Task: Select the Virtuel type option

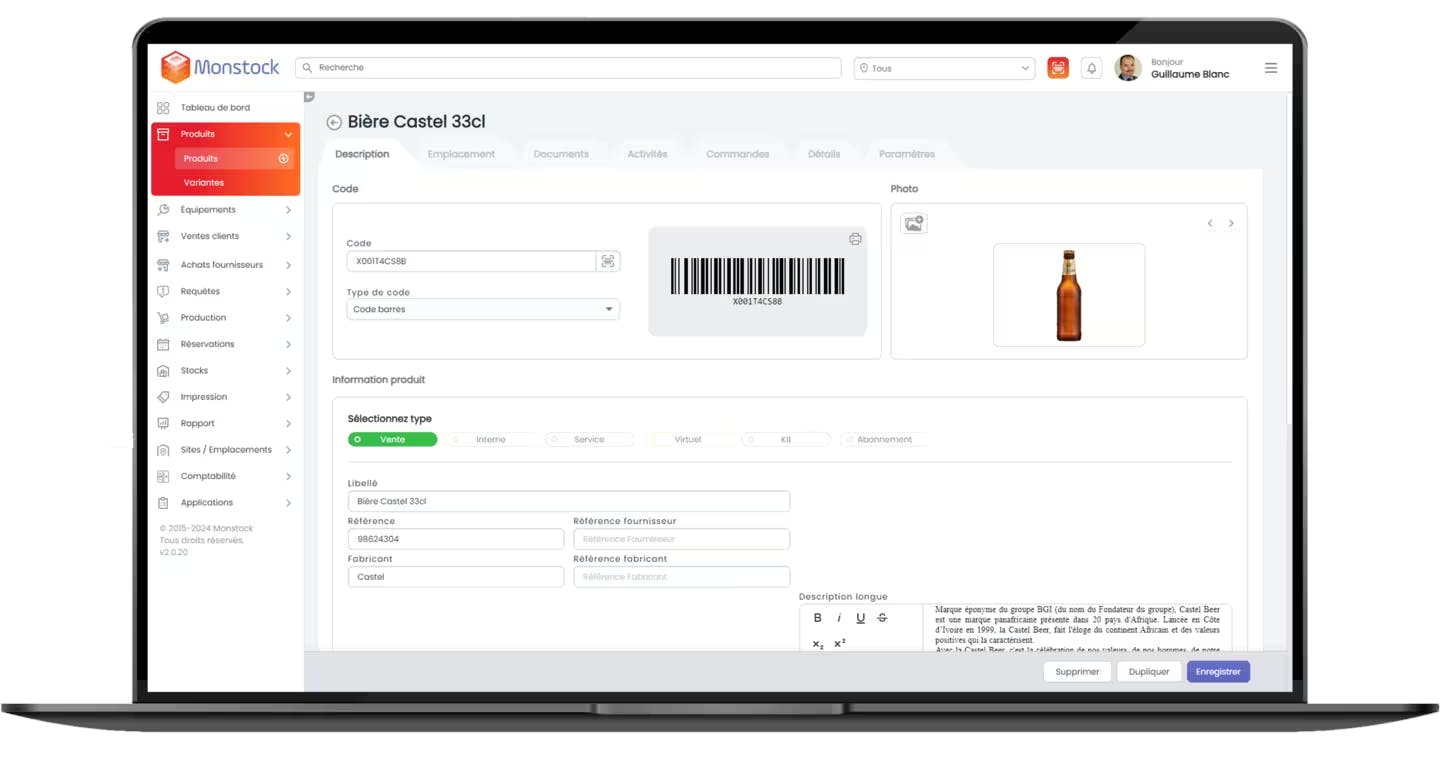Action: pyautogui.click(x=687, y=439)
